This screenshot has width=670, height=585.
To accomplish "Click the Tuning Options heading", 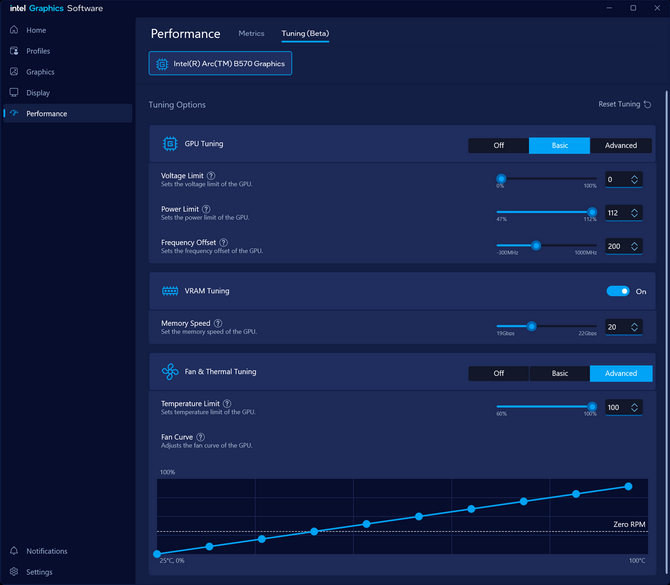I will 177,105.
